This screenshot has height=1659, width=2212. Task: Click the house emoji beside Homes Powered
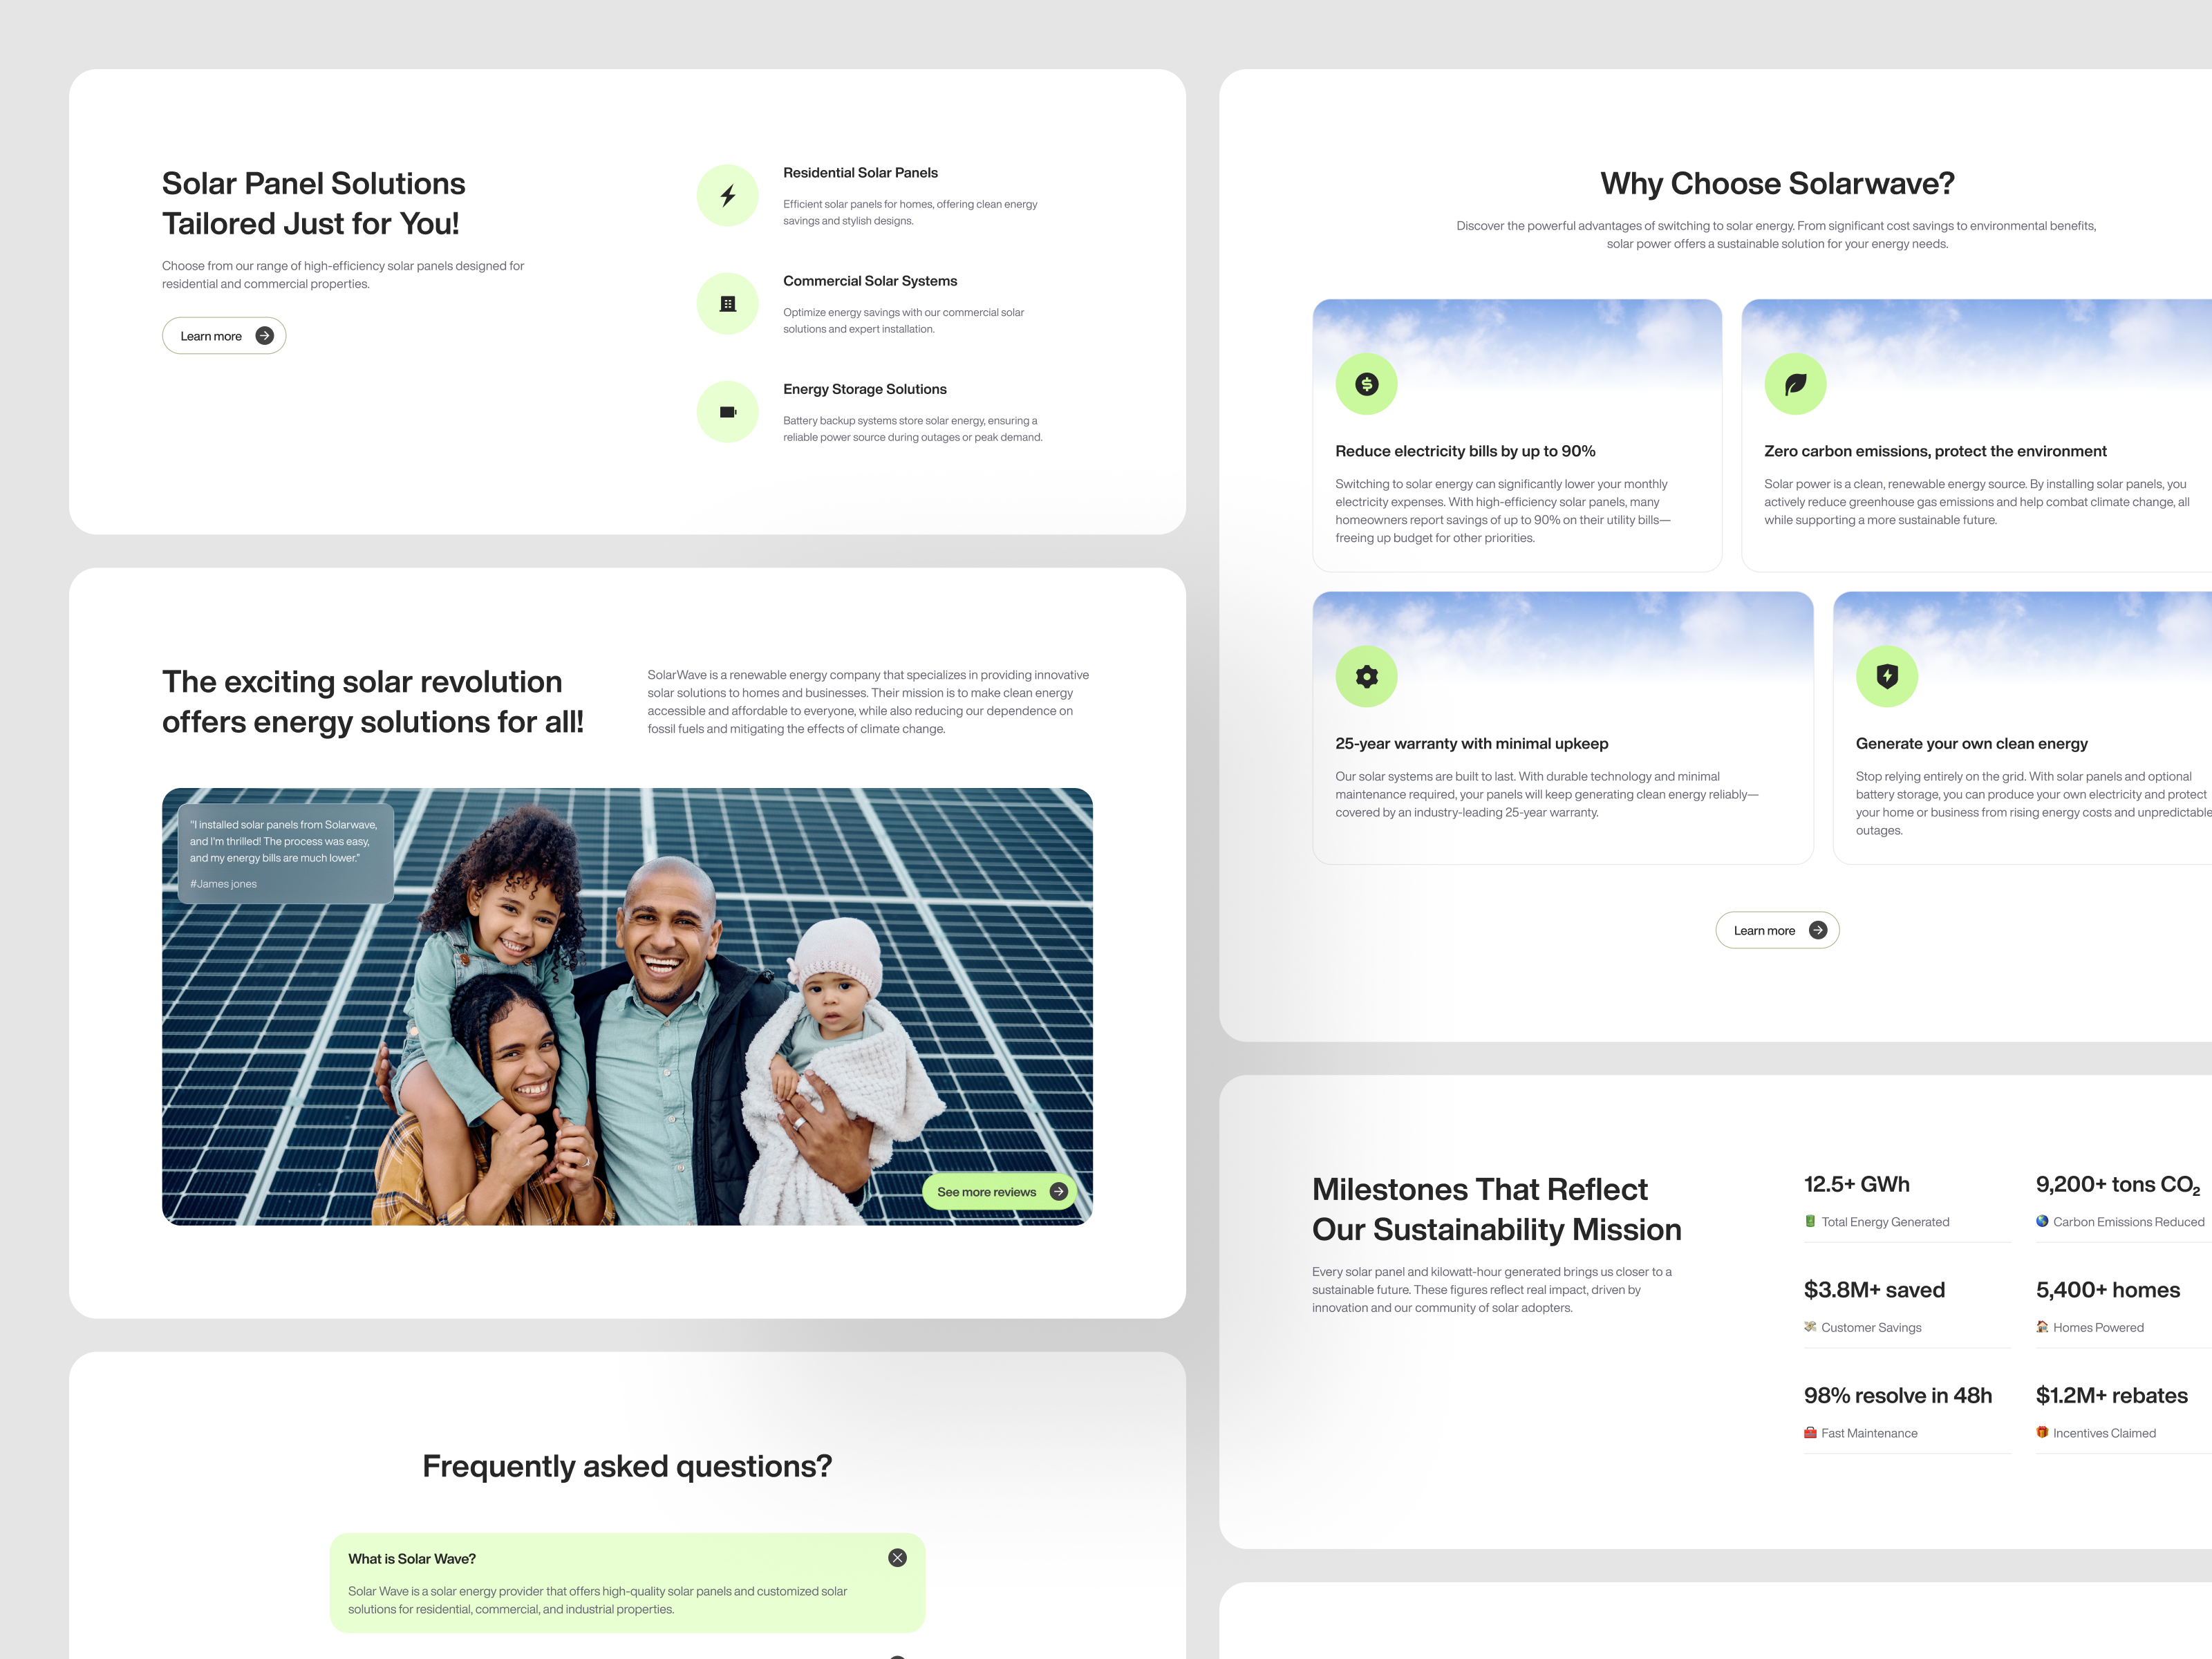(x=2042, y=1327)
